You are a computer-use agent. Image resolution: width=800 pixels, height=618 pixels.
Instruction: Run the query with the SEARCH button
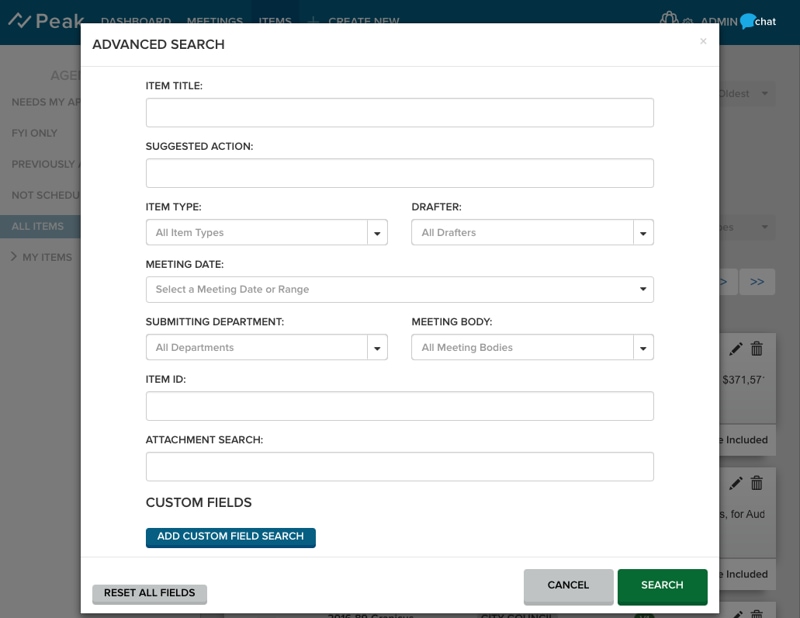(662, 587)
